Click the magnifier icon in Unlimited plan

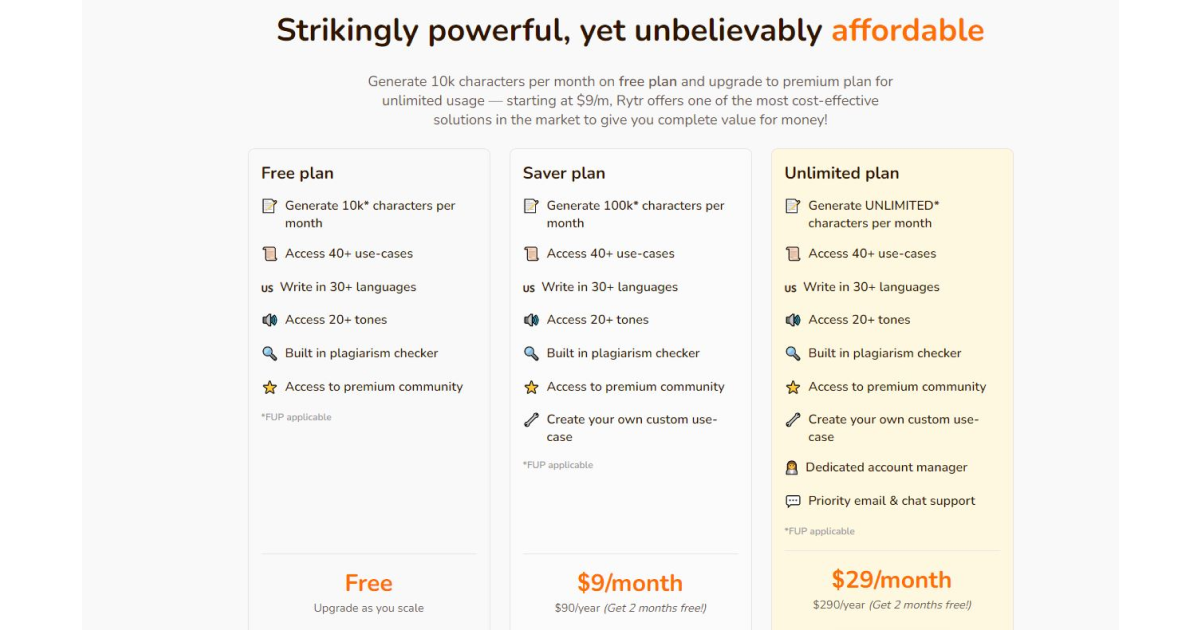793,353
